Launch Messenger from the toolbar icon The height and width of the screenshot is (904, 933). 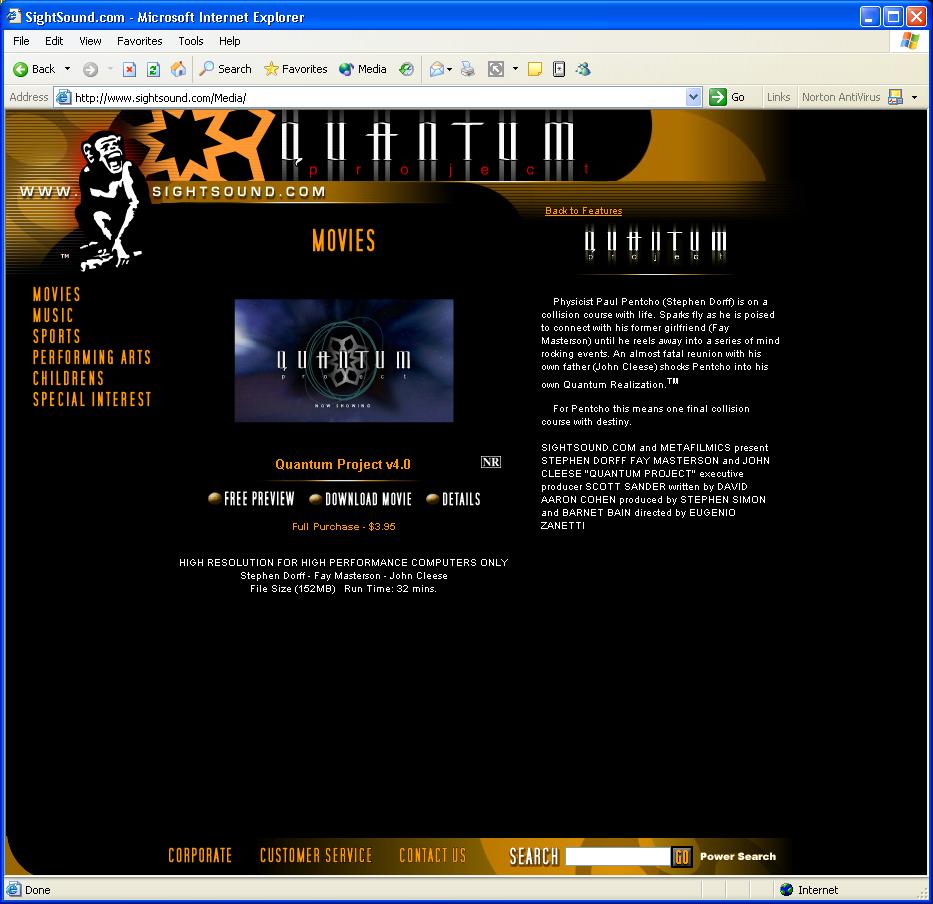pyautogui.click(x=583, y=69)
